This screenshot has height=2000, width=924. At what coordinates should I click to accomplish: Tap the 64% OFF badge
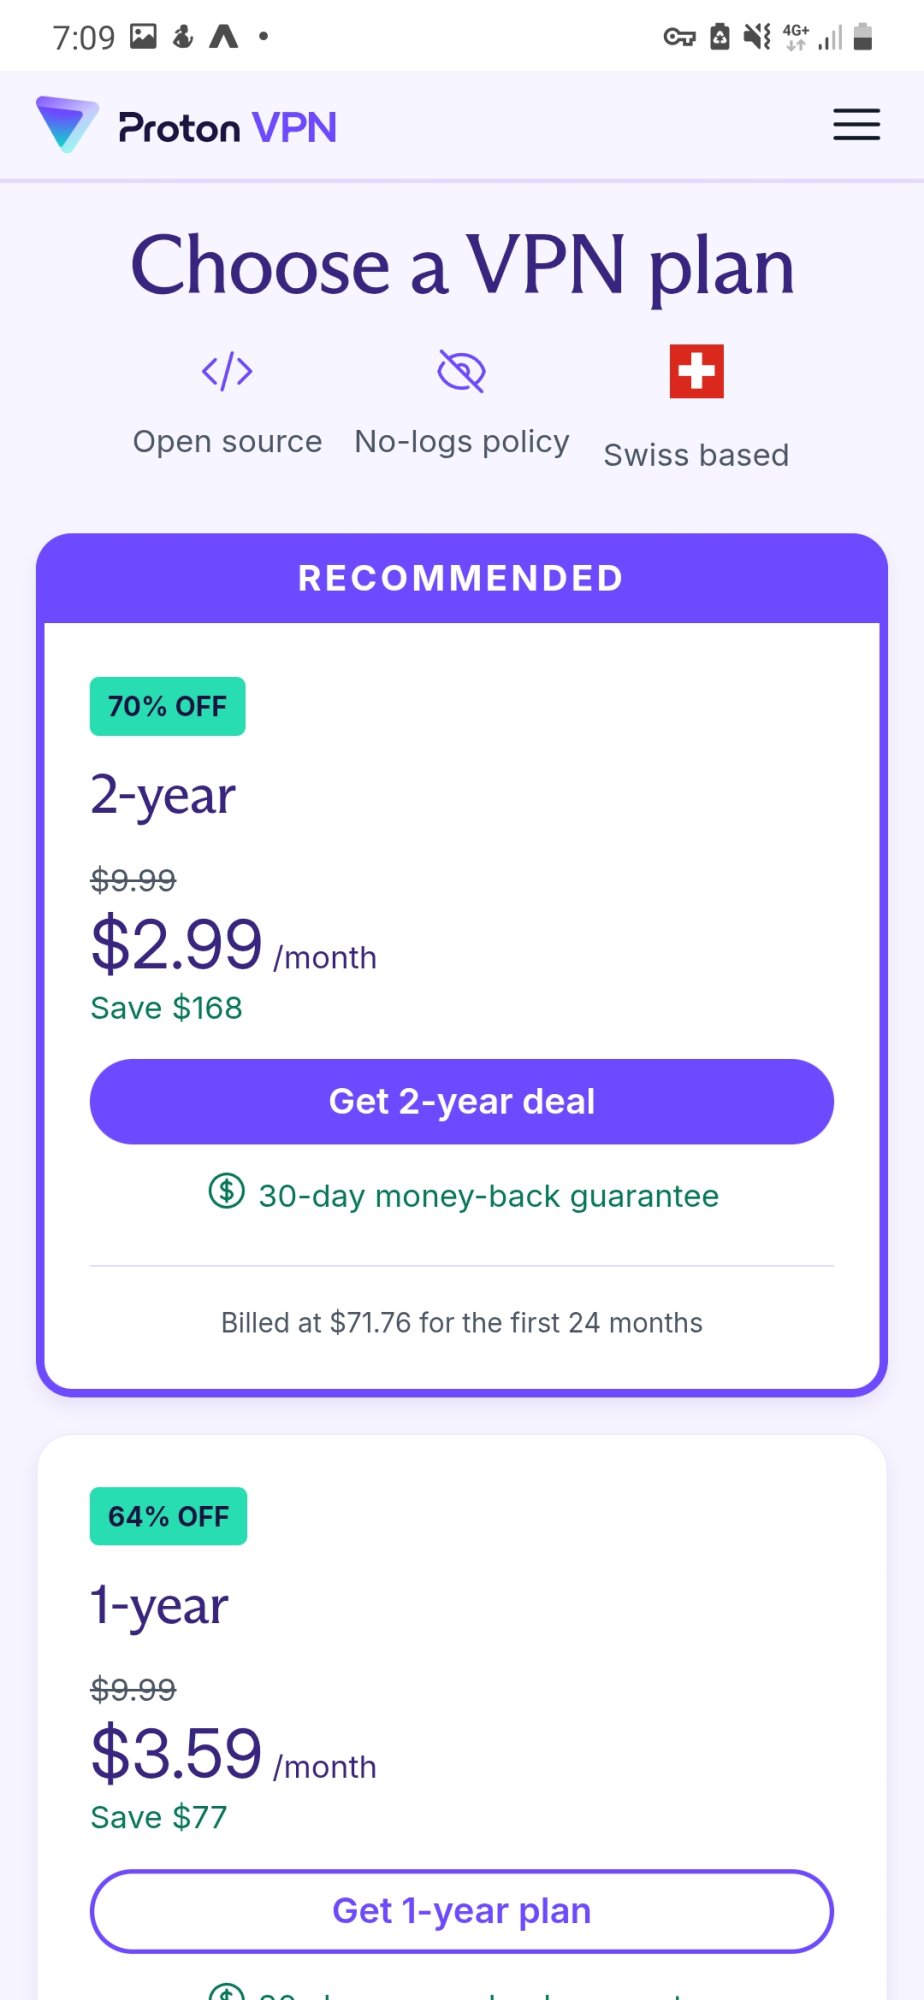click(x=168, y=1516)
